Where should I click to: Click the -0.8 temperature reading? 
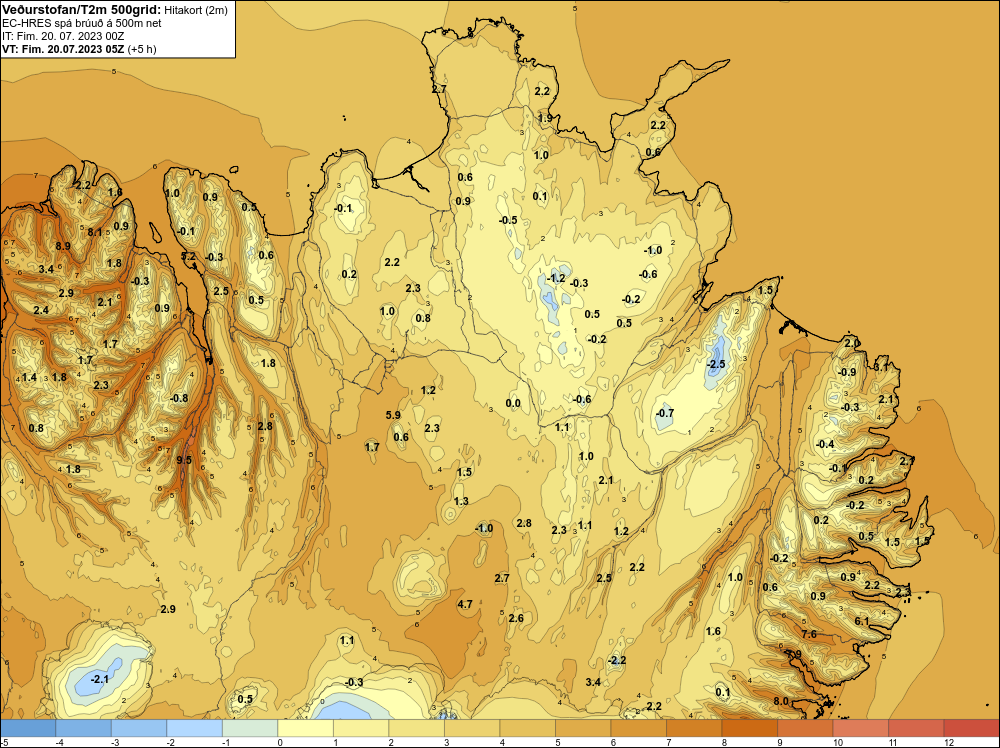pos(179,398)
